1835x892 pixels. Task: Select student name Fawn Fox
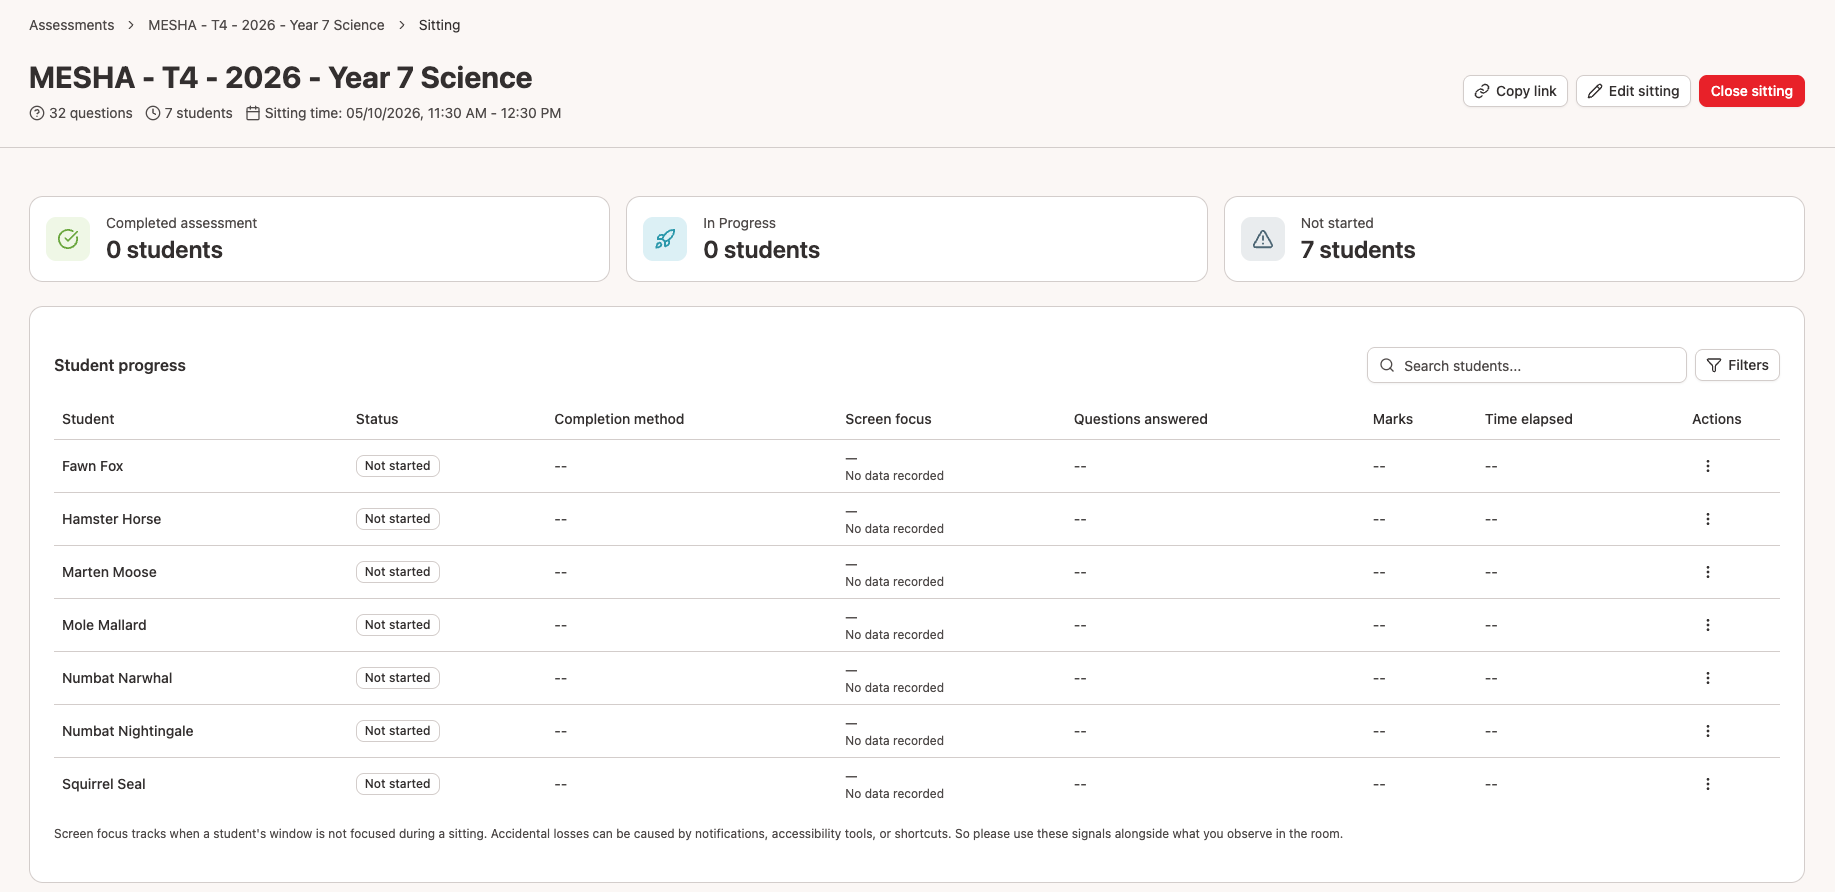tap(93, 466)
